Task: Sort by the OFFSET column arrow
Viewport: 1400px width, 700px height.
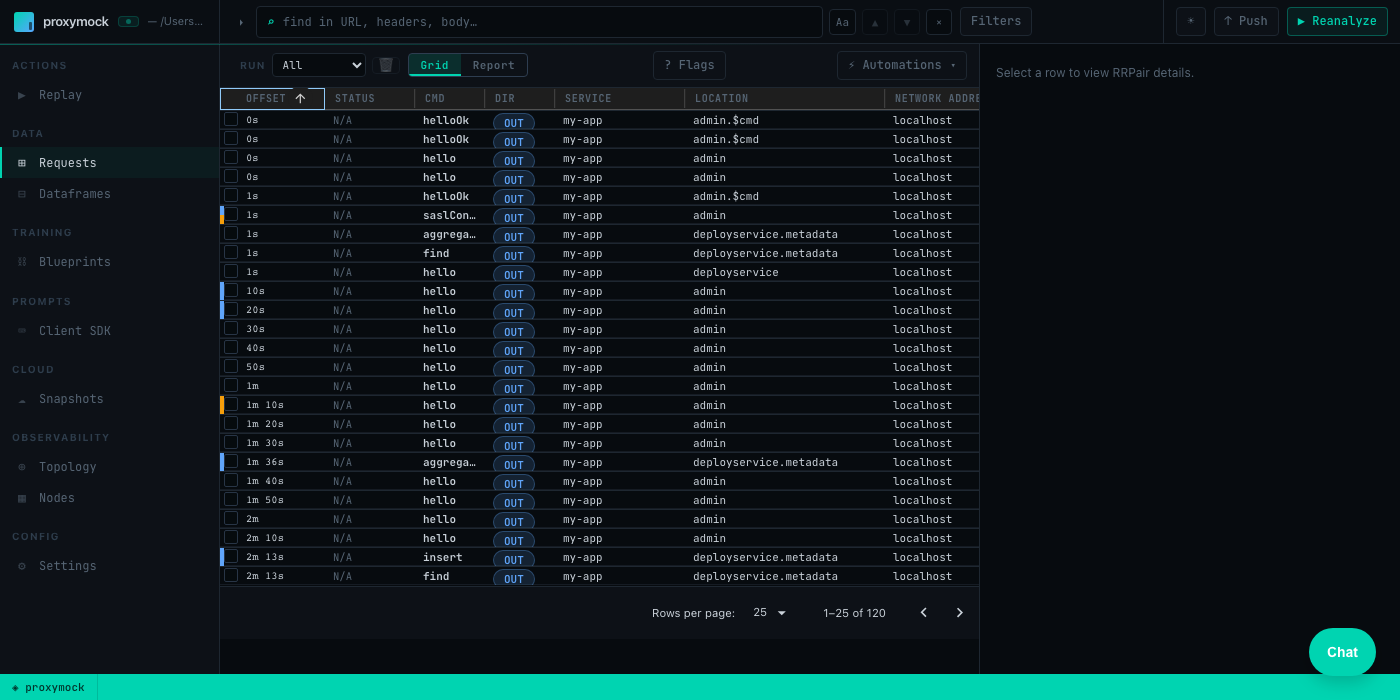Action: coord(300,98)
